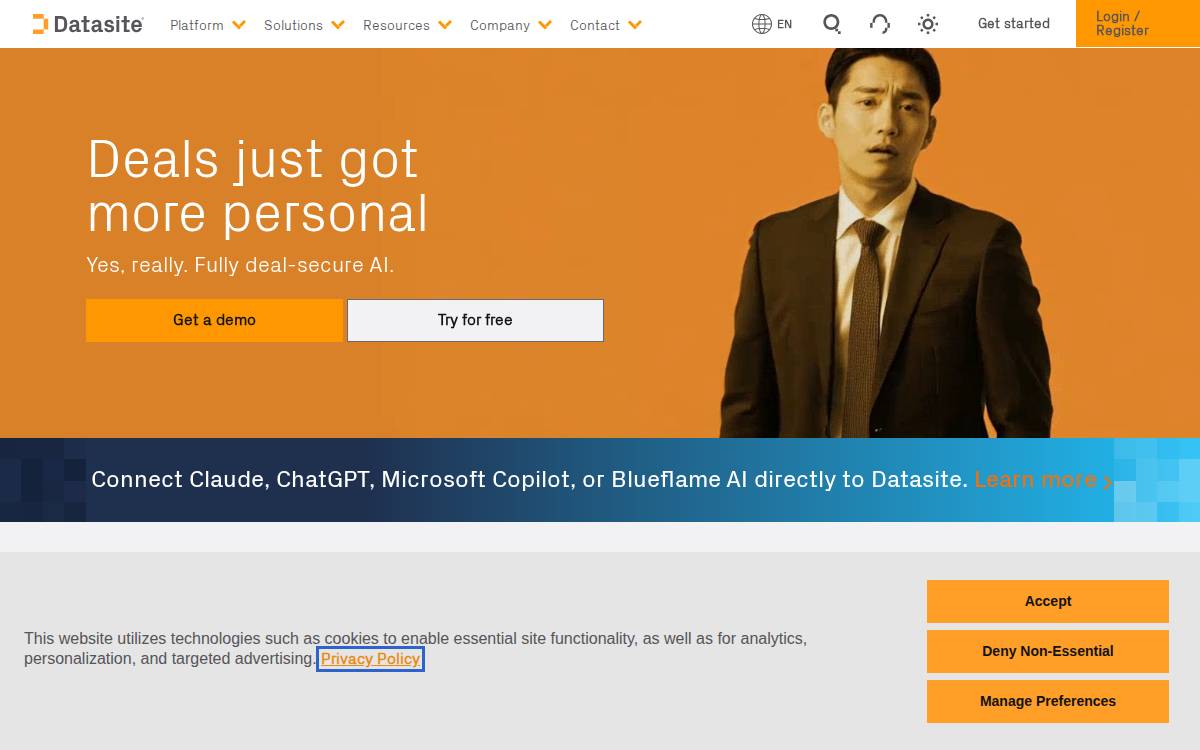Accept cookies
Viewport: 1200px width, 750px height.
[x=1048, y=601]
